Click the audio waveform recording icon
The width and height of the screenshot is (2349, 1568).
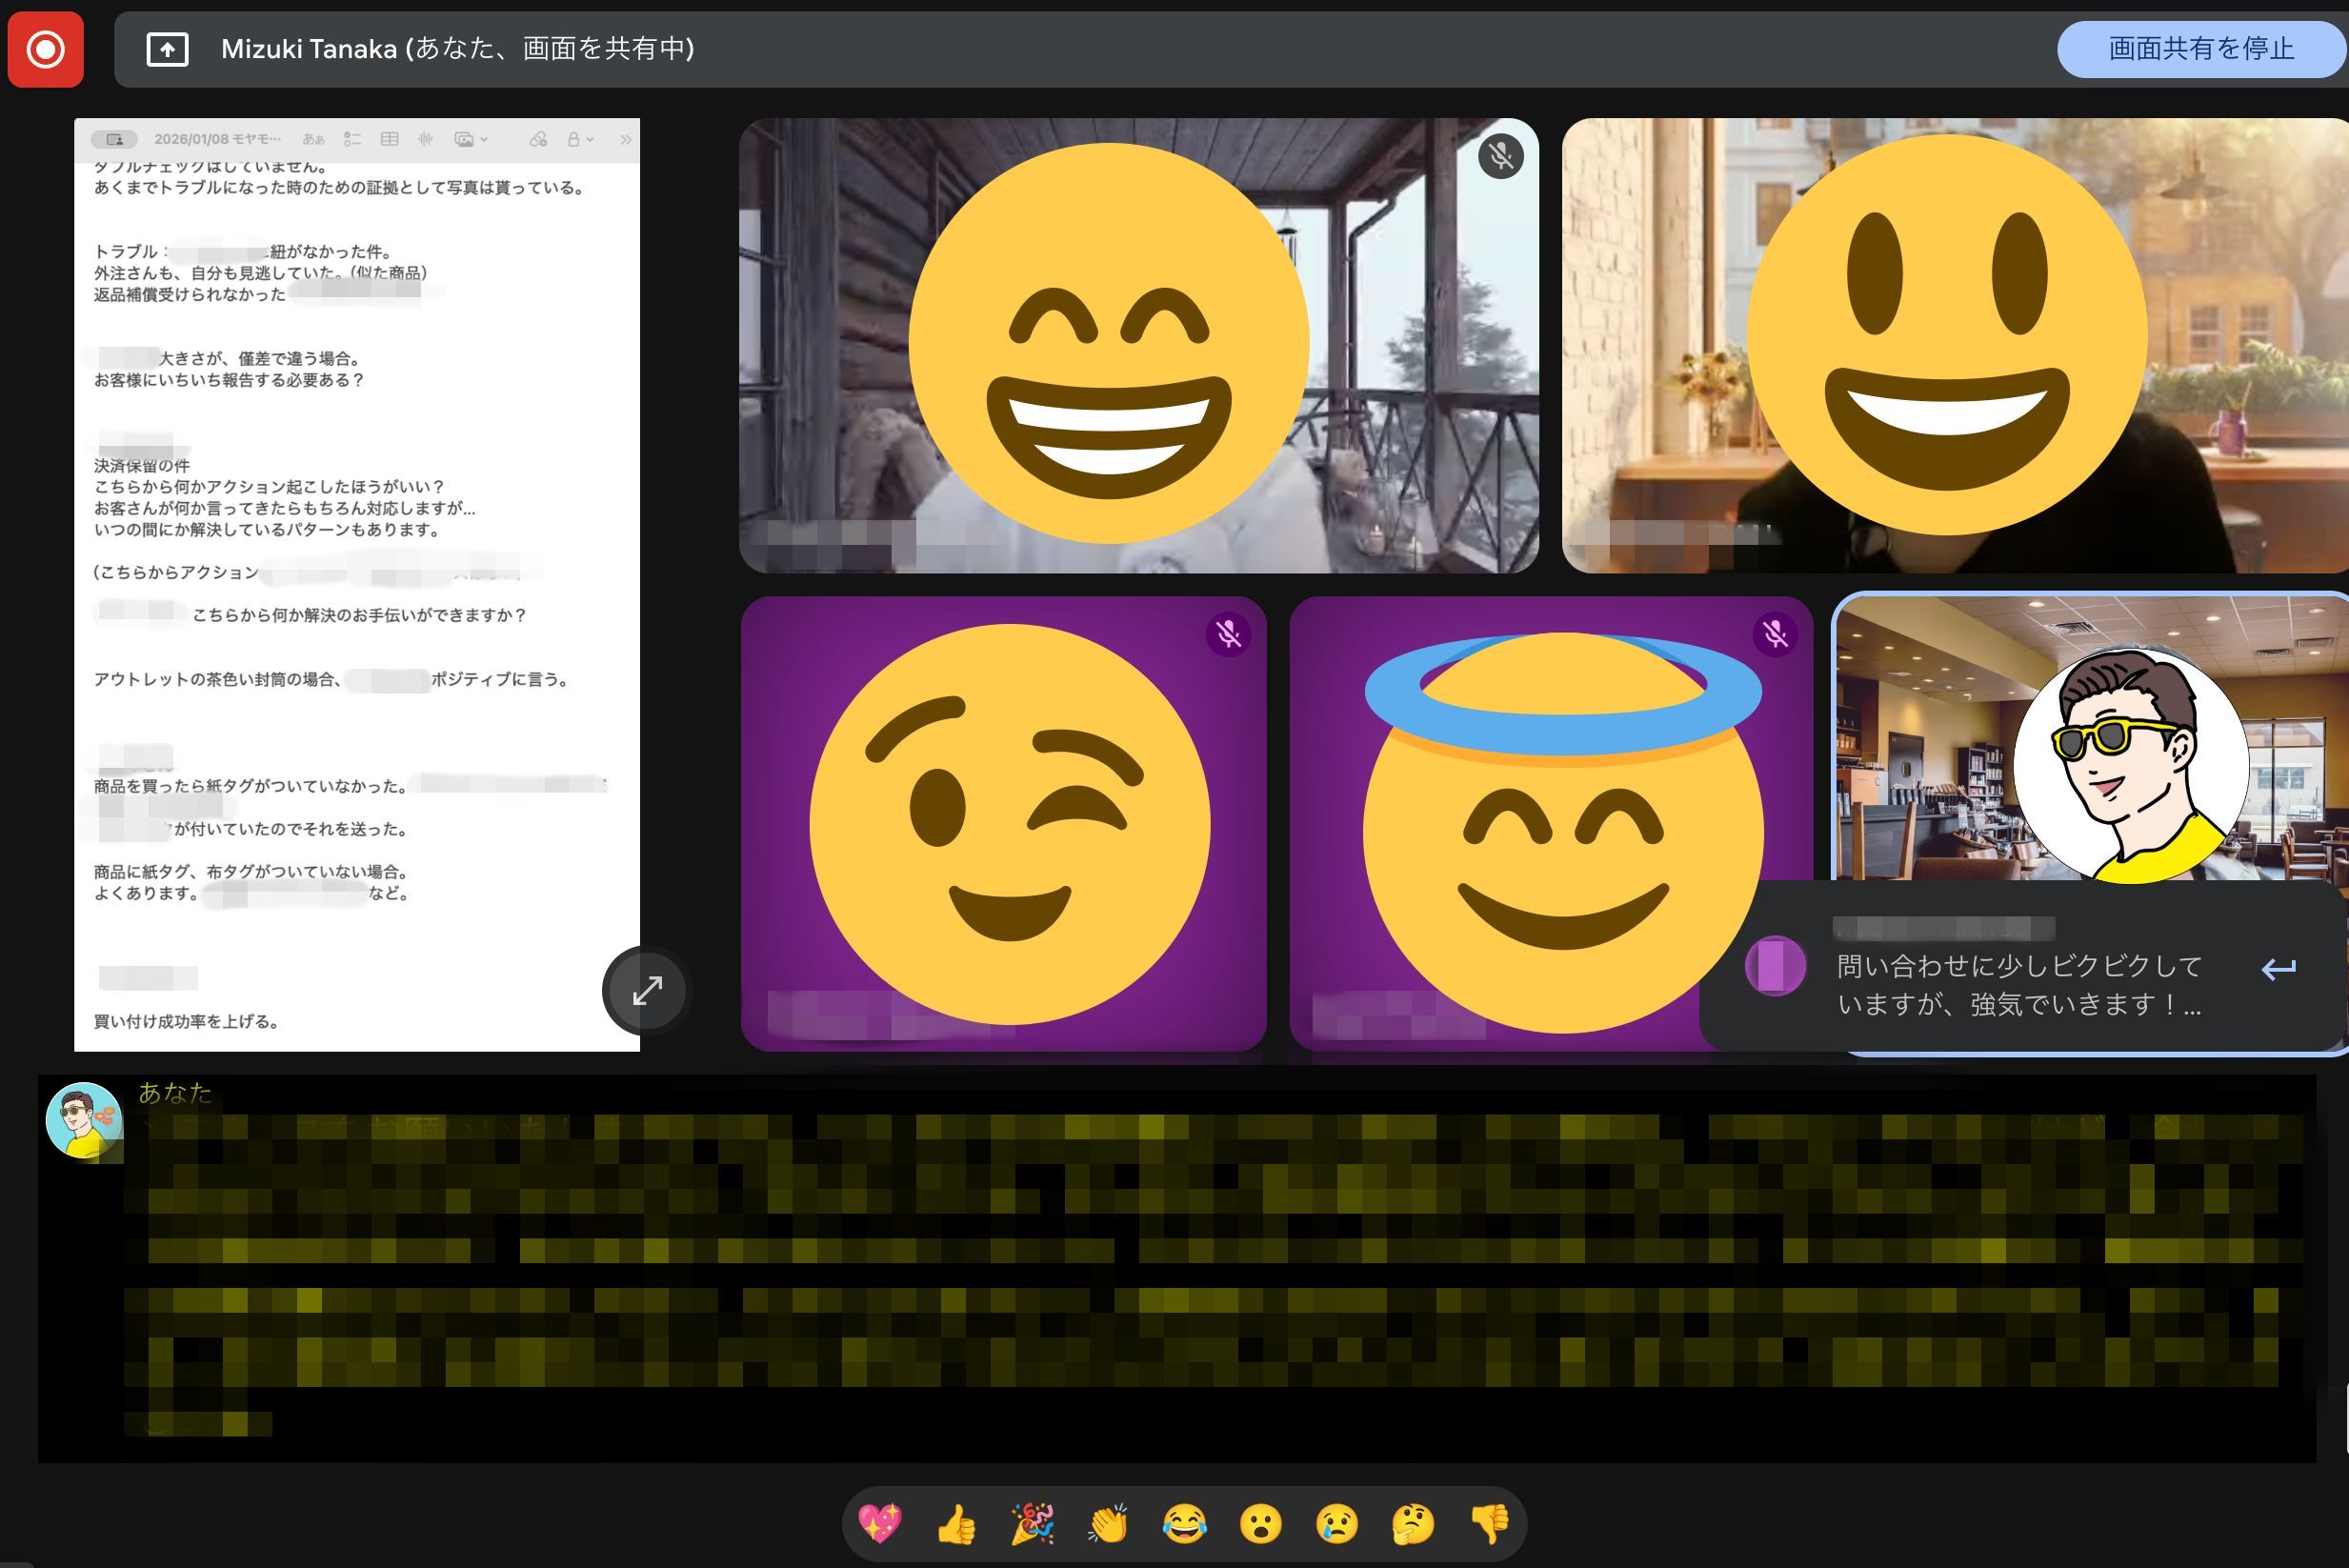426,139
